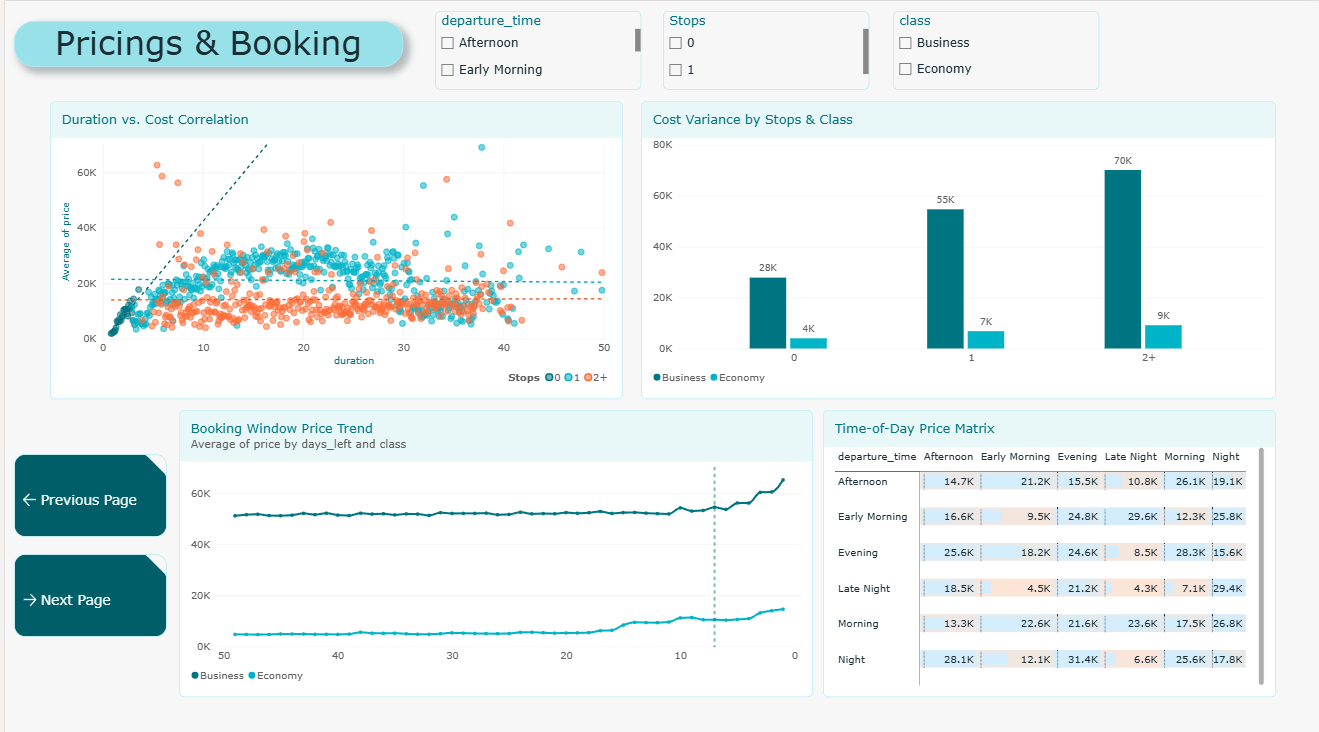The height and width of the screenshot is (732, 1319).
Task: Select the Afternoon row label in matrix
Action: (x=863, y=482)
